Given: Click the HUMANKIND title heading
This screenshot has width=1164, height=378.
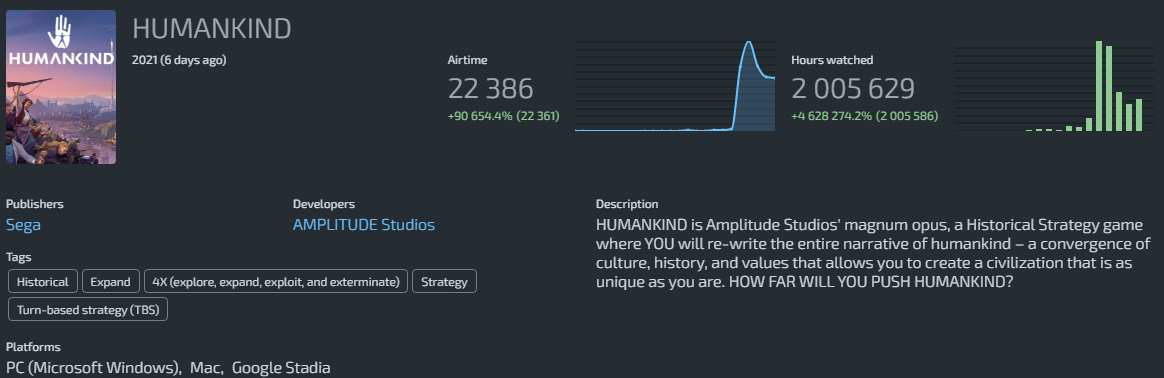Looking at the screenshot, I should coord(212,29).
